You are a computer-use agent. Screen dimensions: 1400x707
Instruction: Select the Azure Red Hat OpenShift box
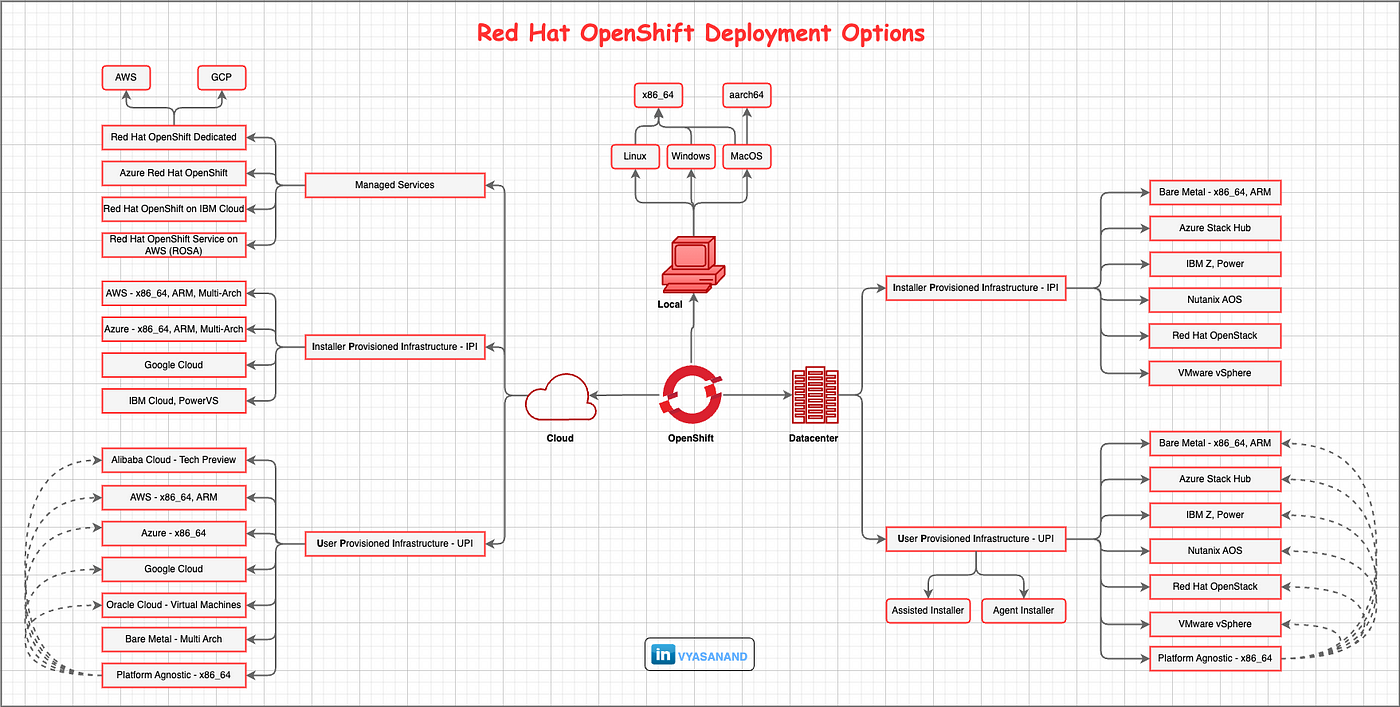[x=174, y=173]
